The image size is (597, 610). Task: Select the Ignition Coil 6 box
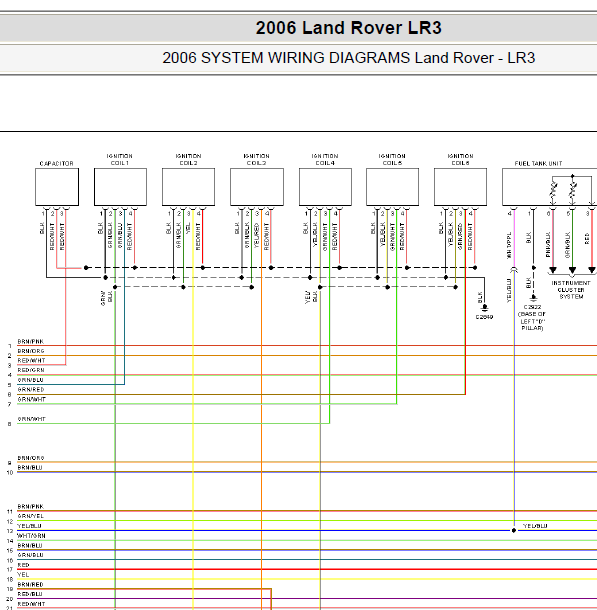(x=460, y=187)
